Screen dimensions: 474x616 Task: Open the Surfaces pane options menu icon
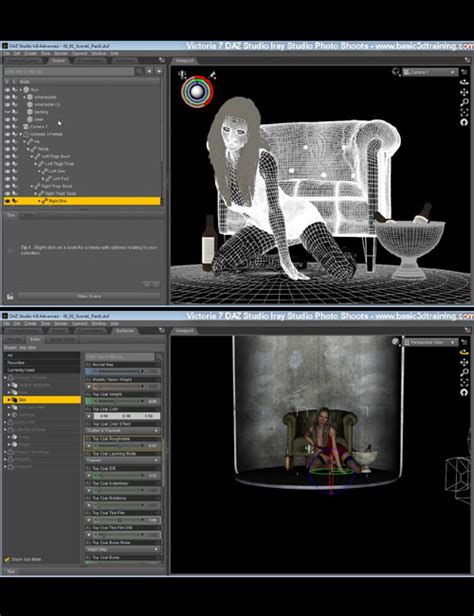click(x=162, y=330)
